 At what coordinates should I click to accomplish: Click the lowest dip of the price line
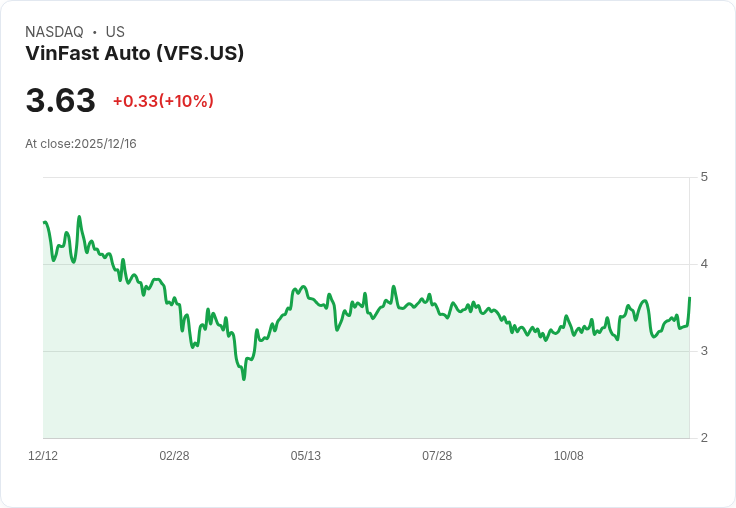tap(243, 379)
